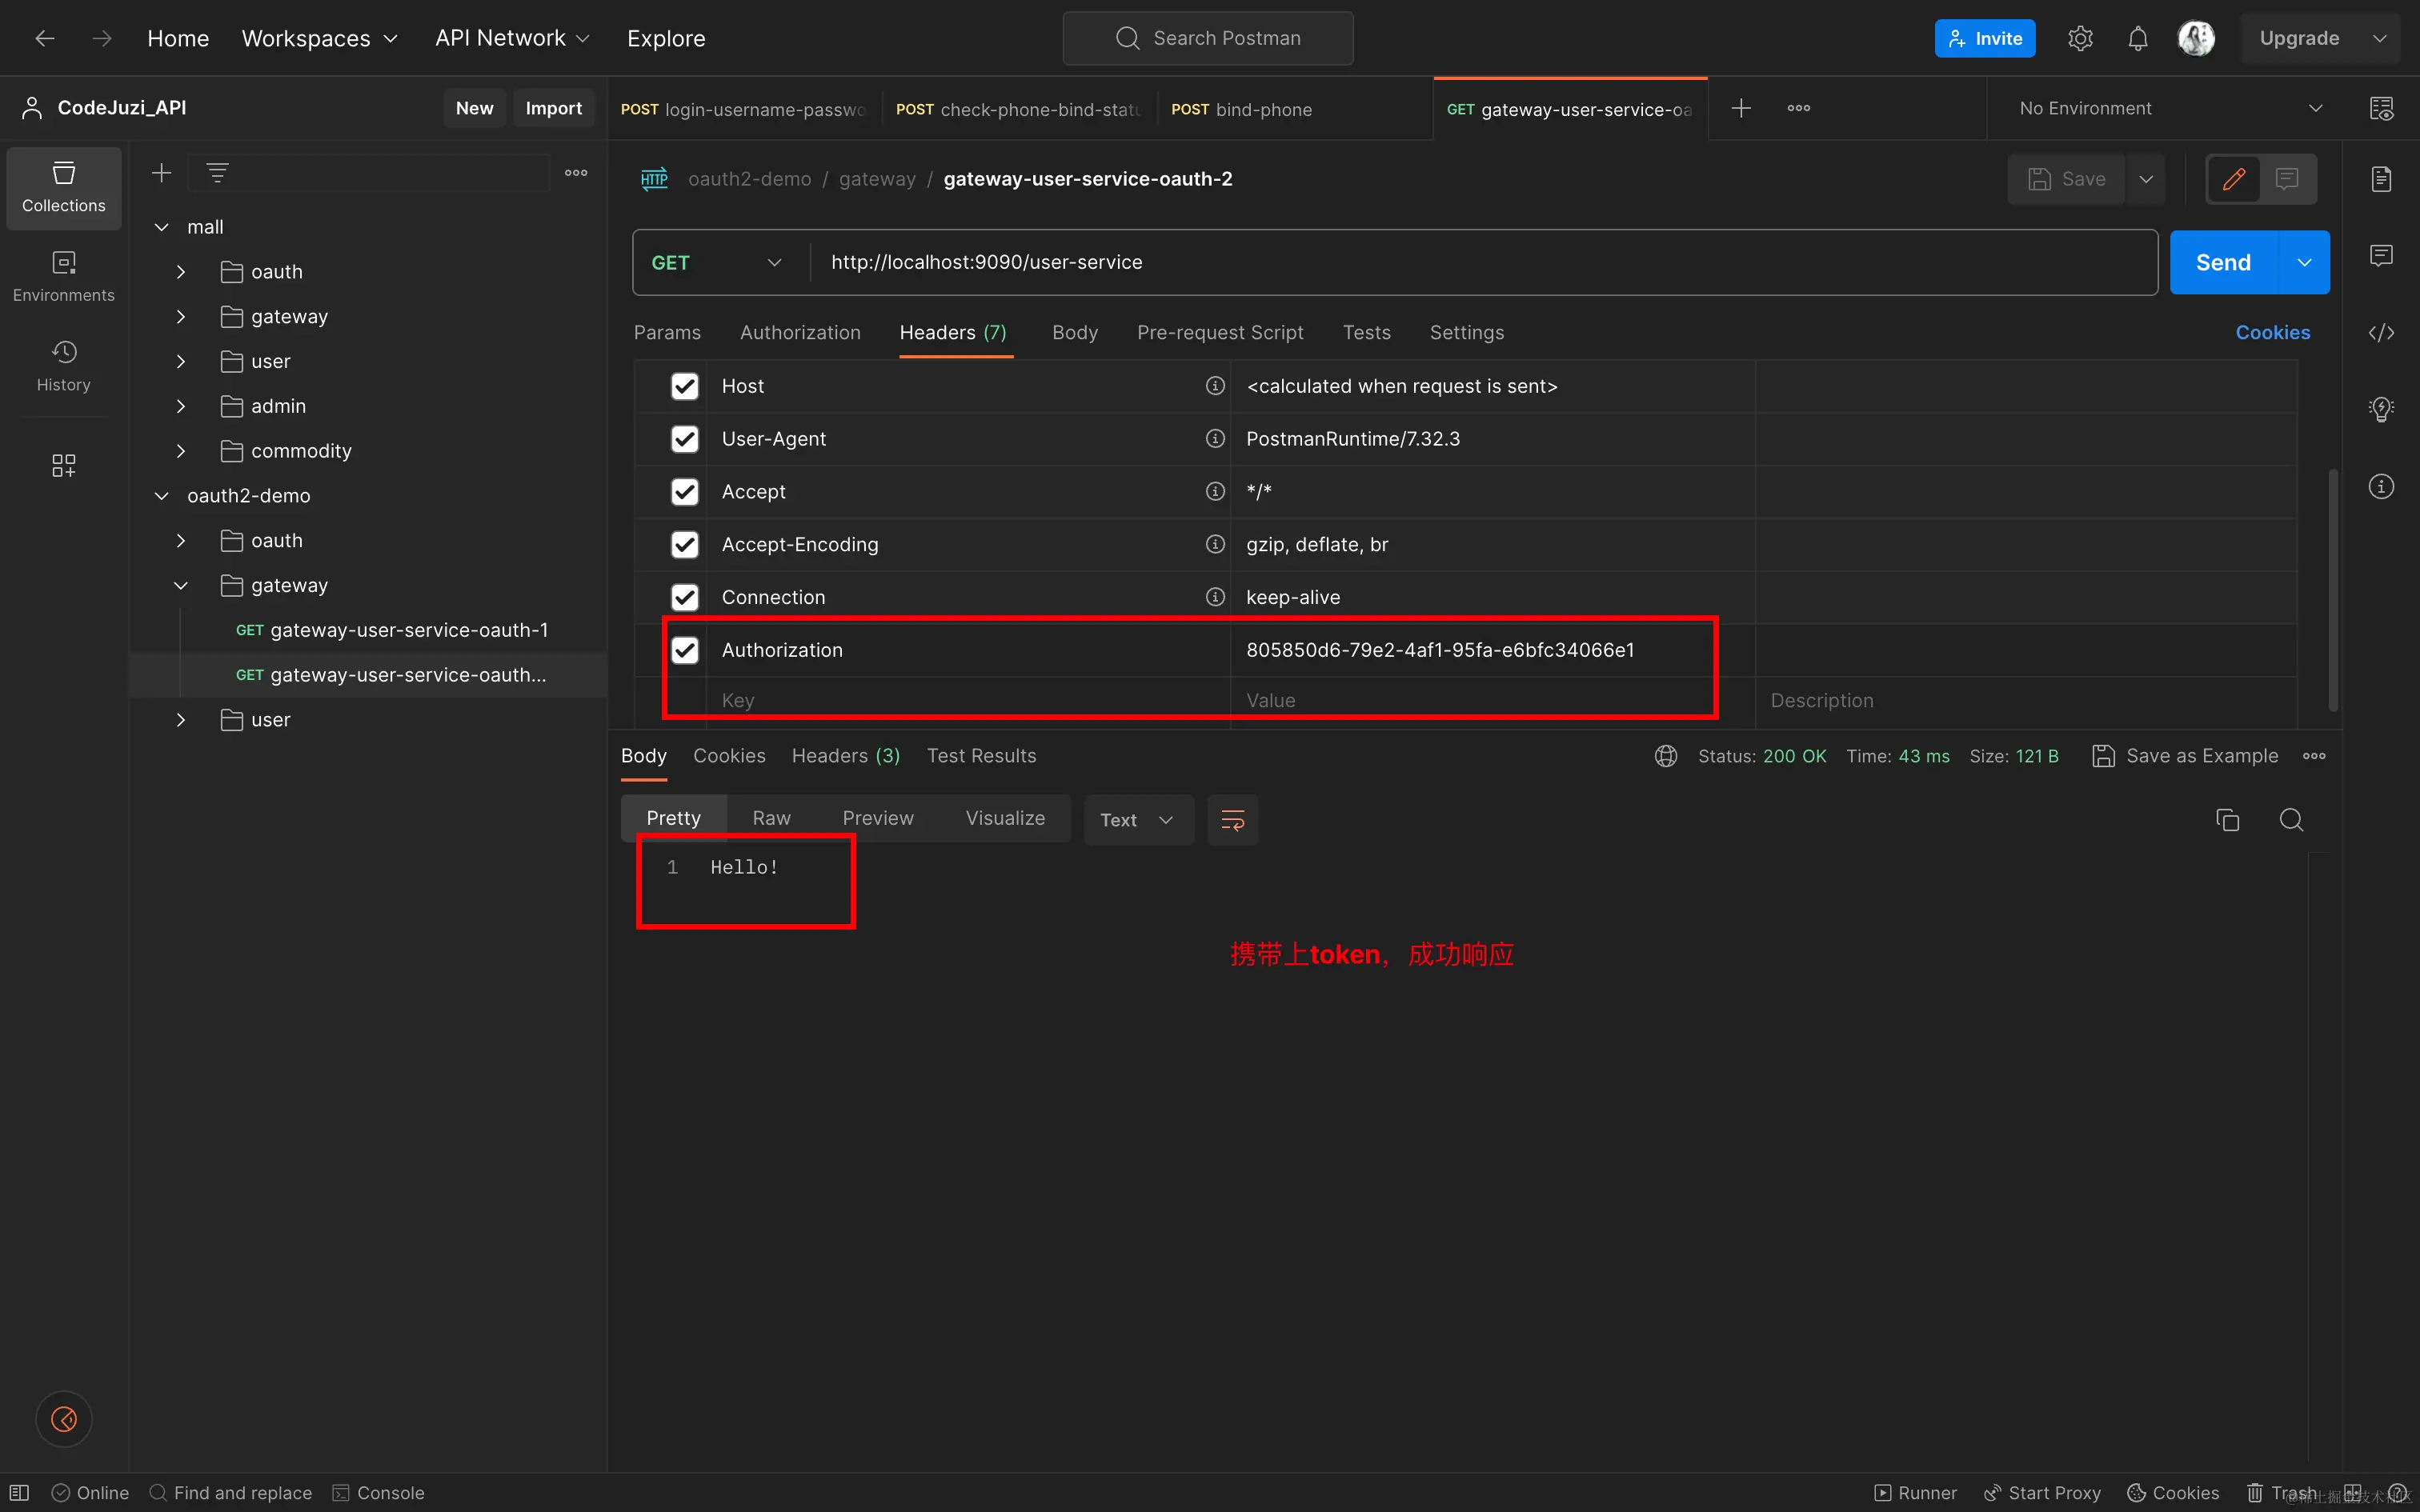Click the search response icon
Viewport: 2420px width, 1512px height.
coord(2291,820)
